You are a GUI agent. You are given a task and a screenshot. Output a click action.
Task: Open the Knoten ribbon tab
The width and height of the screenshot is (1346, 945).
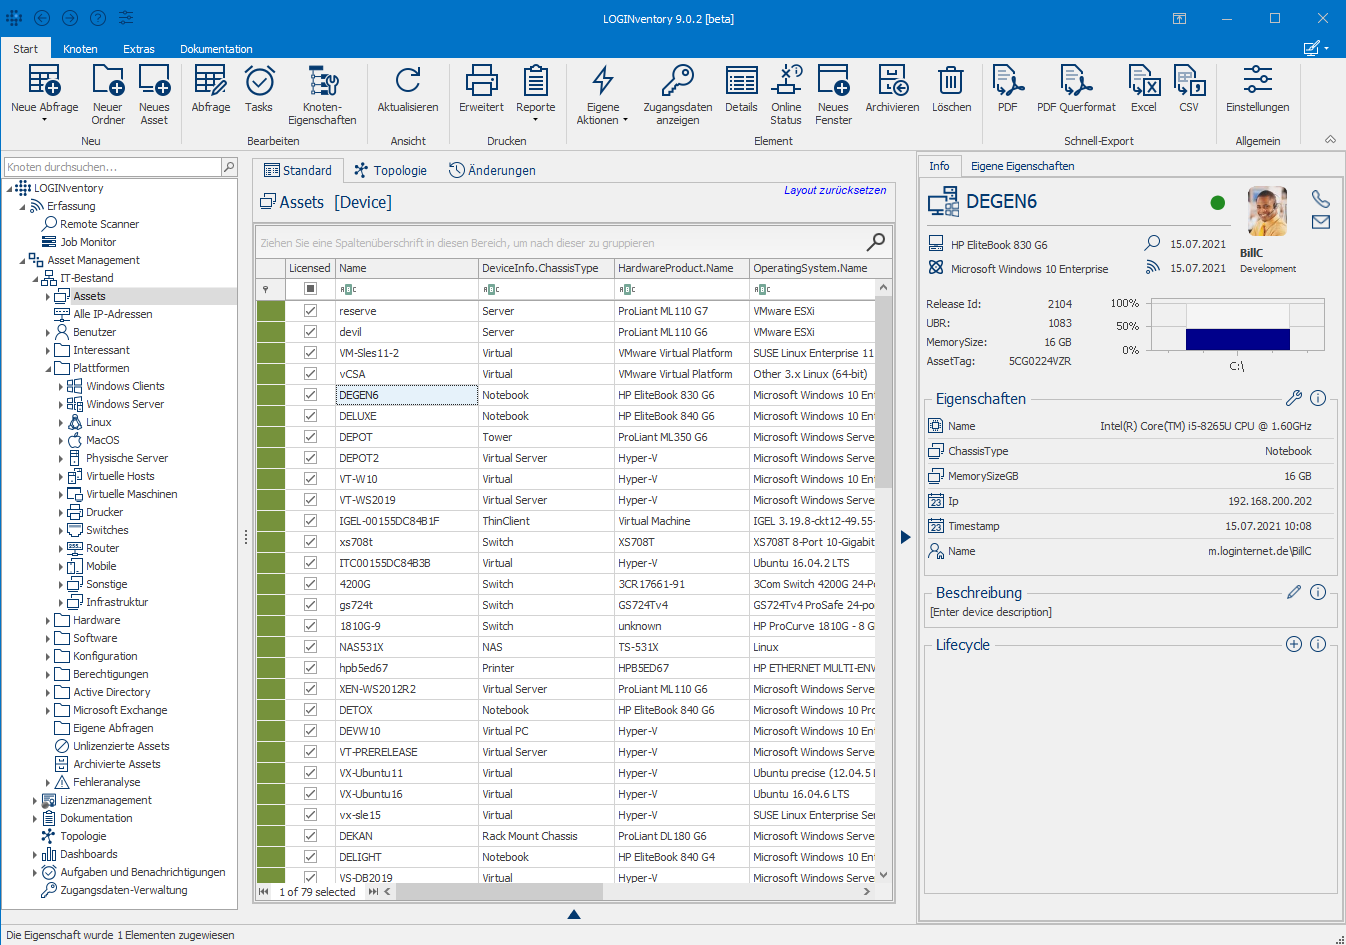[80, 49]
